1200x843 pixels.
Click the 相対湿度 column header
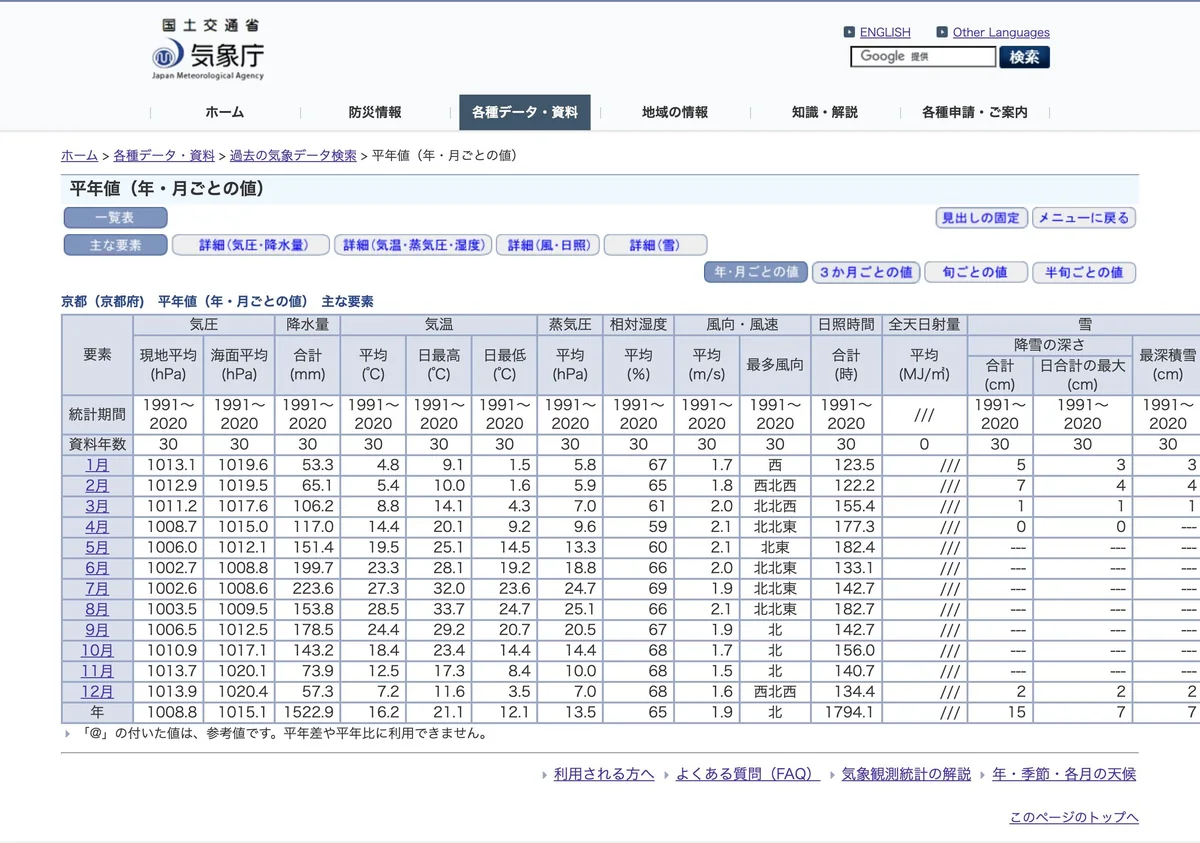click(638, 325)
